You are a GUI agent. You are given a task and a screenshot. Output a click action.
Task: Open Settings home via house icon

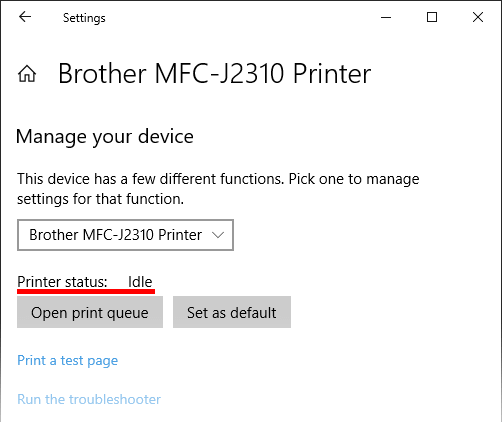(x=27, y=74)
